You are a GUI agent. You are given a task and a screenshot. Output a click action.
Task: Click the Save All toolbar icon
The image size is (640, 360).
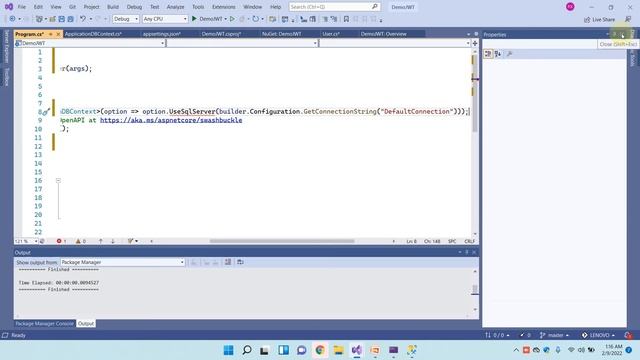click(x=71, y=19)
